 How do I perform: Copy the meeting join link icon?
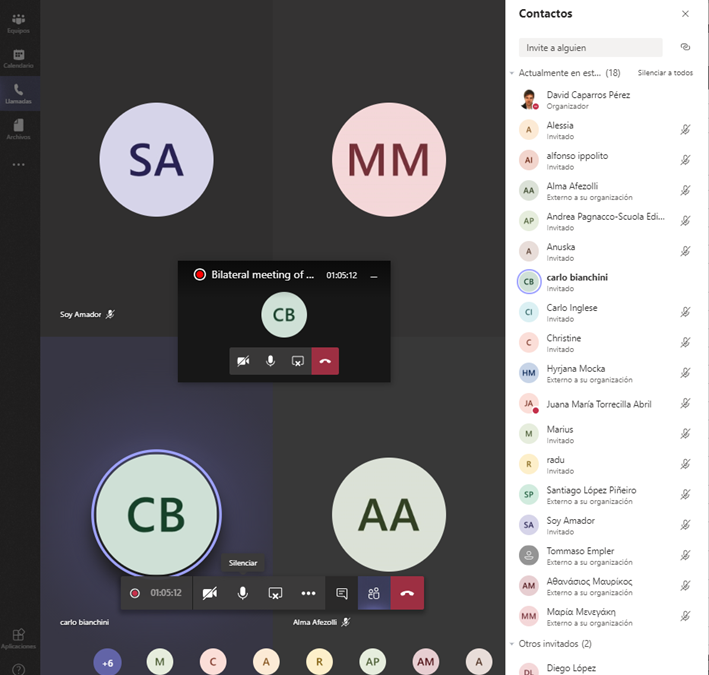685,47
